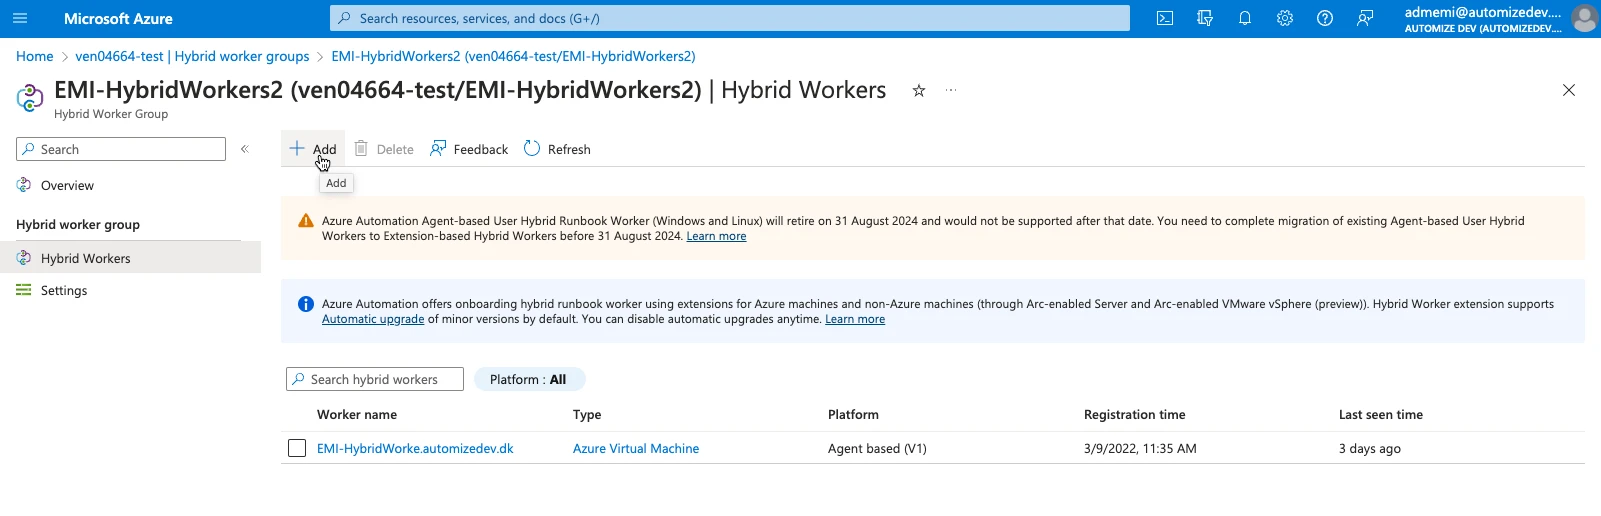The image size is (1601, 516).
Task: Refresh the hybrid workers list
Action: [x=557, y=149]
